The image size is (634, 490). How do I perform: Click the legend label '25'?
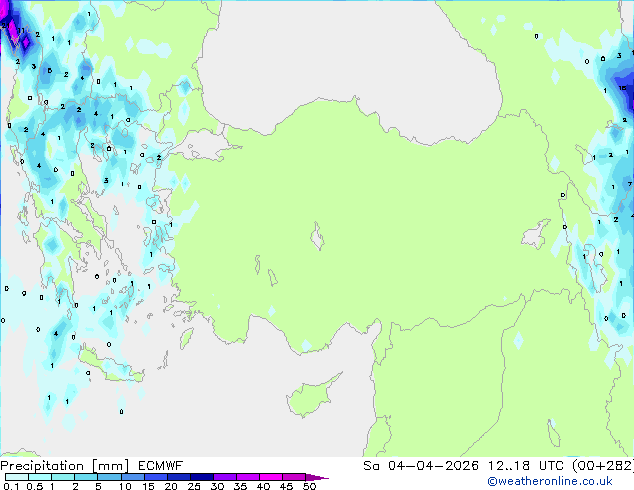[194, 486]
